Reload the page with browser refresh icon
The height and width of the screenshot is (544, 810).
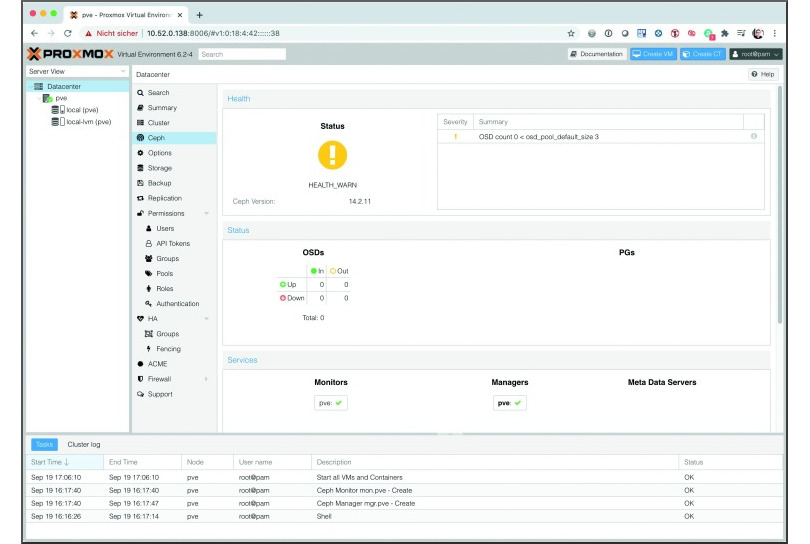(68, 33)
